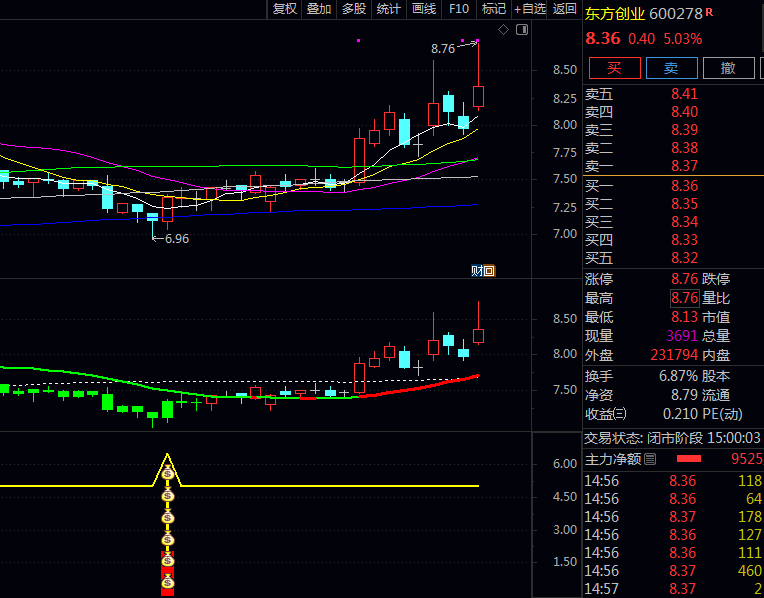Open the 复权 menu
The image size is (764, 598).
(x=285, y=9)
